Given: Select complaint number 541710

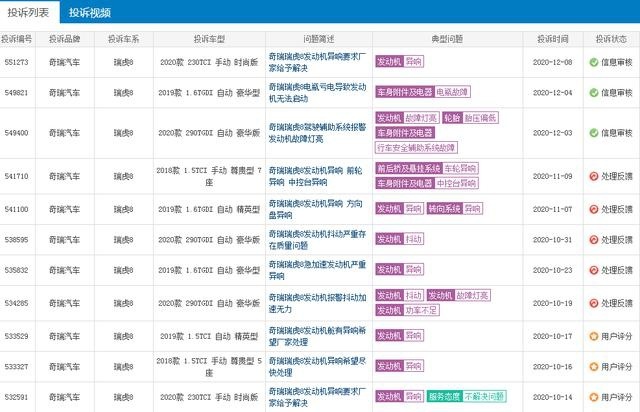Looking at the screenshot, I should click(x=17, y=176).
